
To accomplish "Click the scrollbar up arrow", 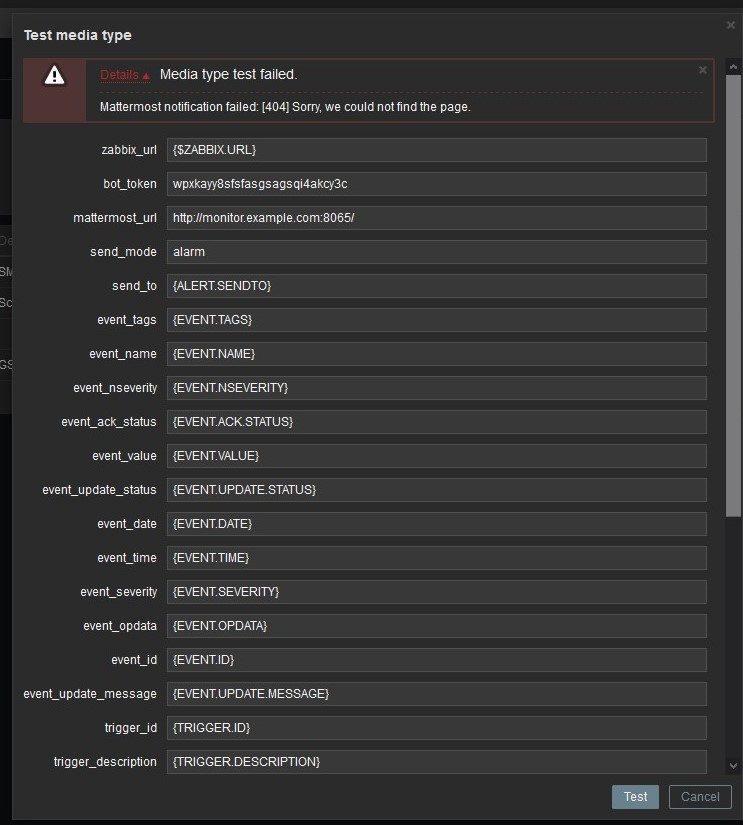I will (x=733, y=66).
